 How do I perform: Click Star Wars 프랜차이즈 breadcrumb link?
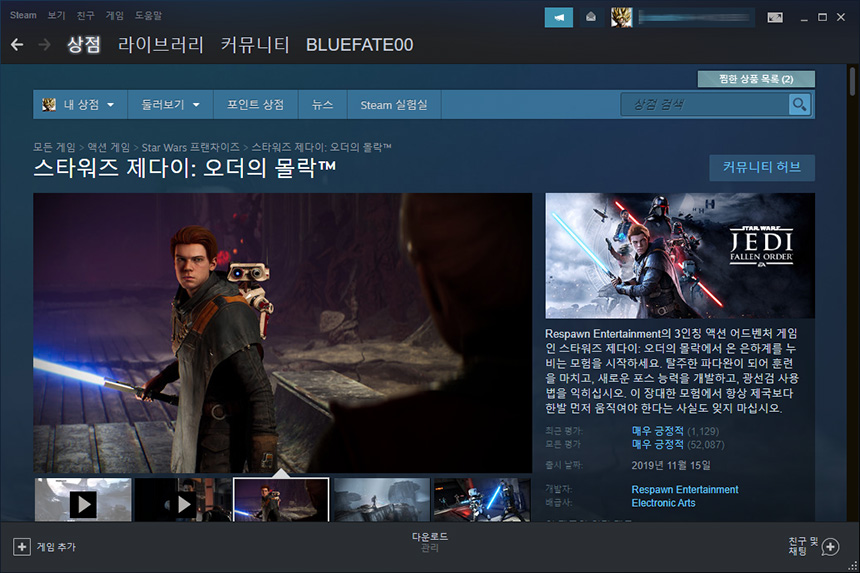click(x=190, y=147)
